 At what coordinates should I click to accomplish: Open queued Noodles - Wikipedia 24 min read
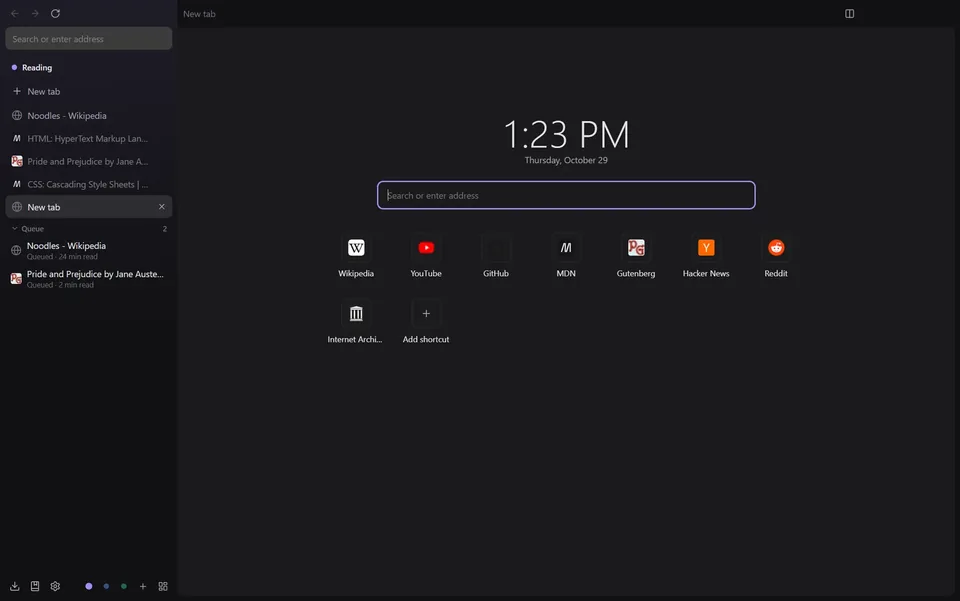tap(89, 250)
